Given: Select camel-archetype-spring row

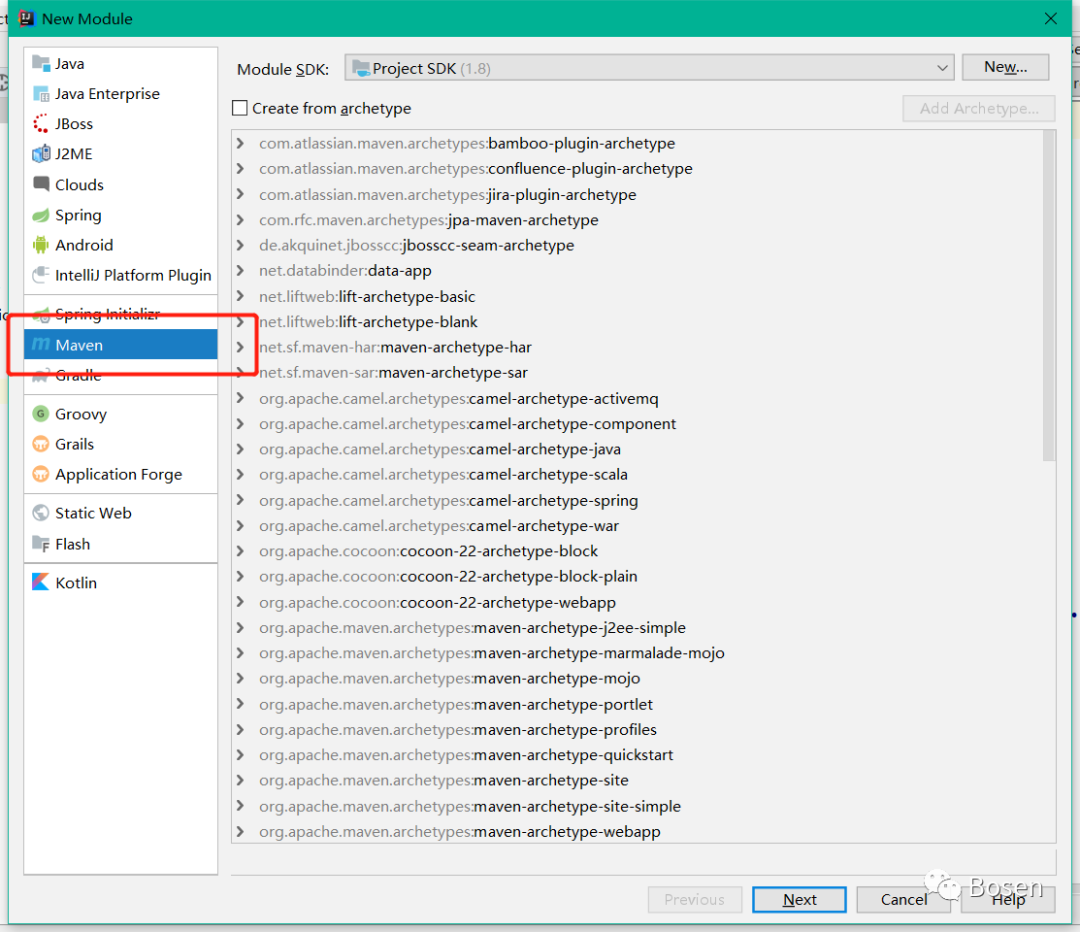Looking at the screenshot, I should tap(637, 500).
